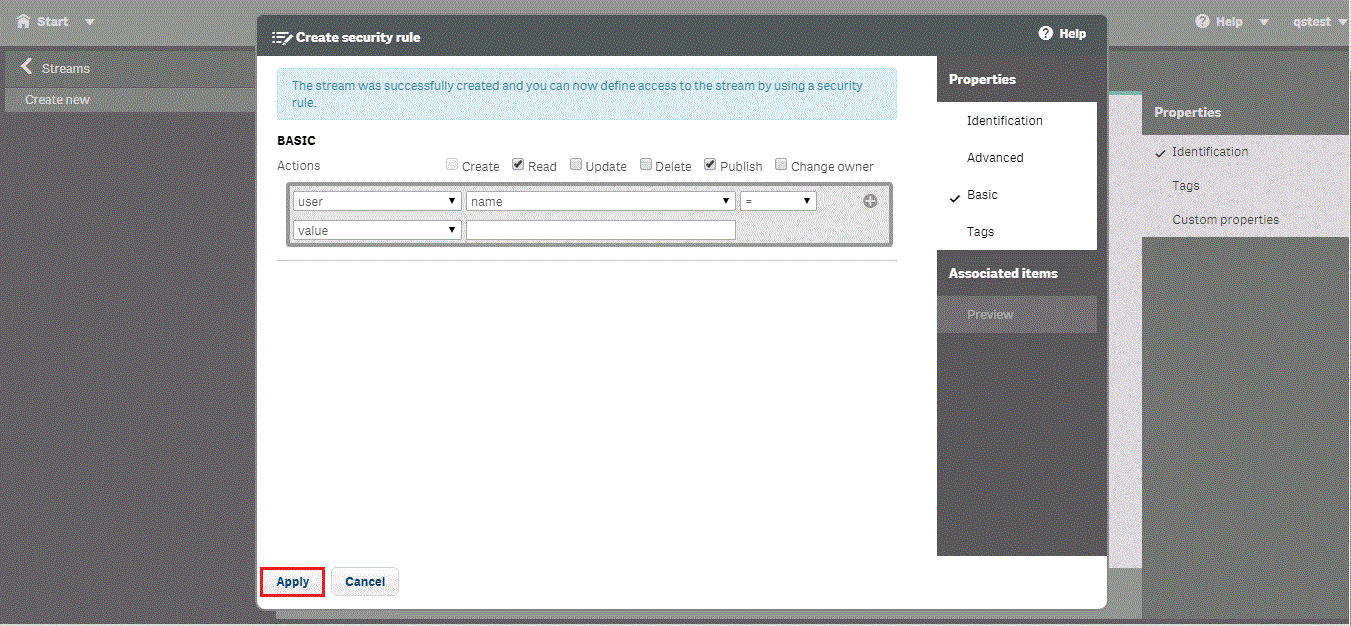Image resolution: width=1351 pixels, height=626 pixels.
Task: Click the home Start icon
Action: (23, 21)
